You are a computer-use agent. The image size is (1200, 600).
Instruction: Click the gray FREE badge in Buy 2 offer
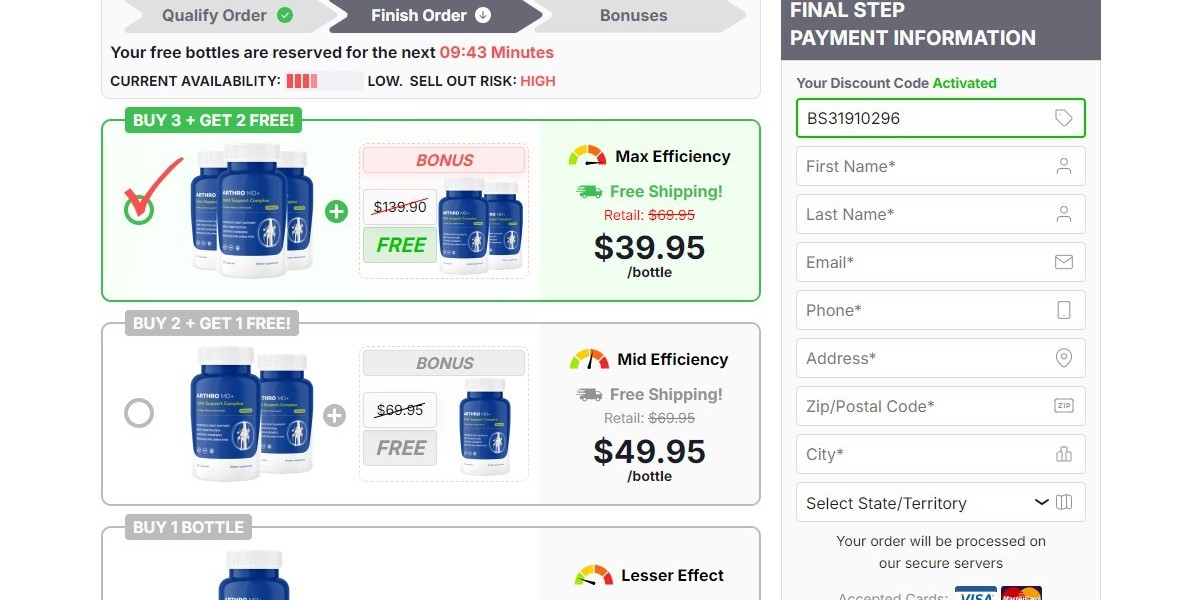click(x=400, y=448)
